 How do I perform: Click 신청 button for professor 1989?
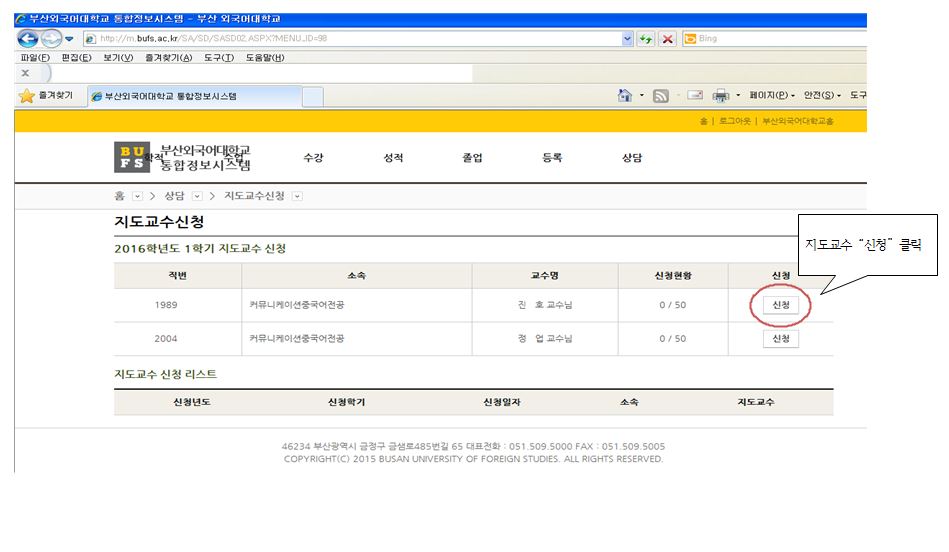781,306
